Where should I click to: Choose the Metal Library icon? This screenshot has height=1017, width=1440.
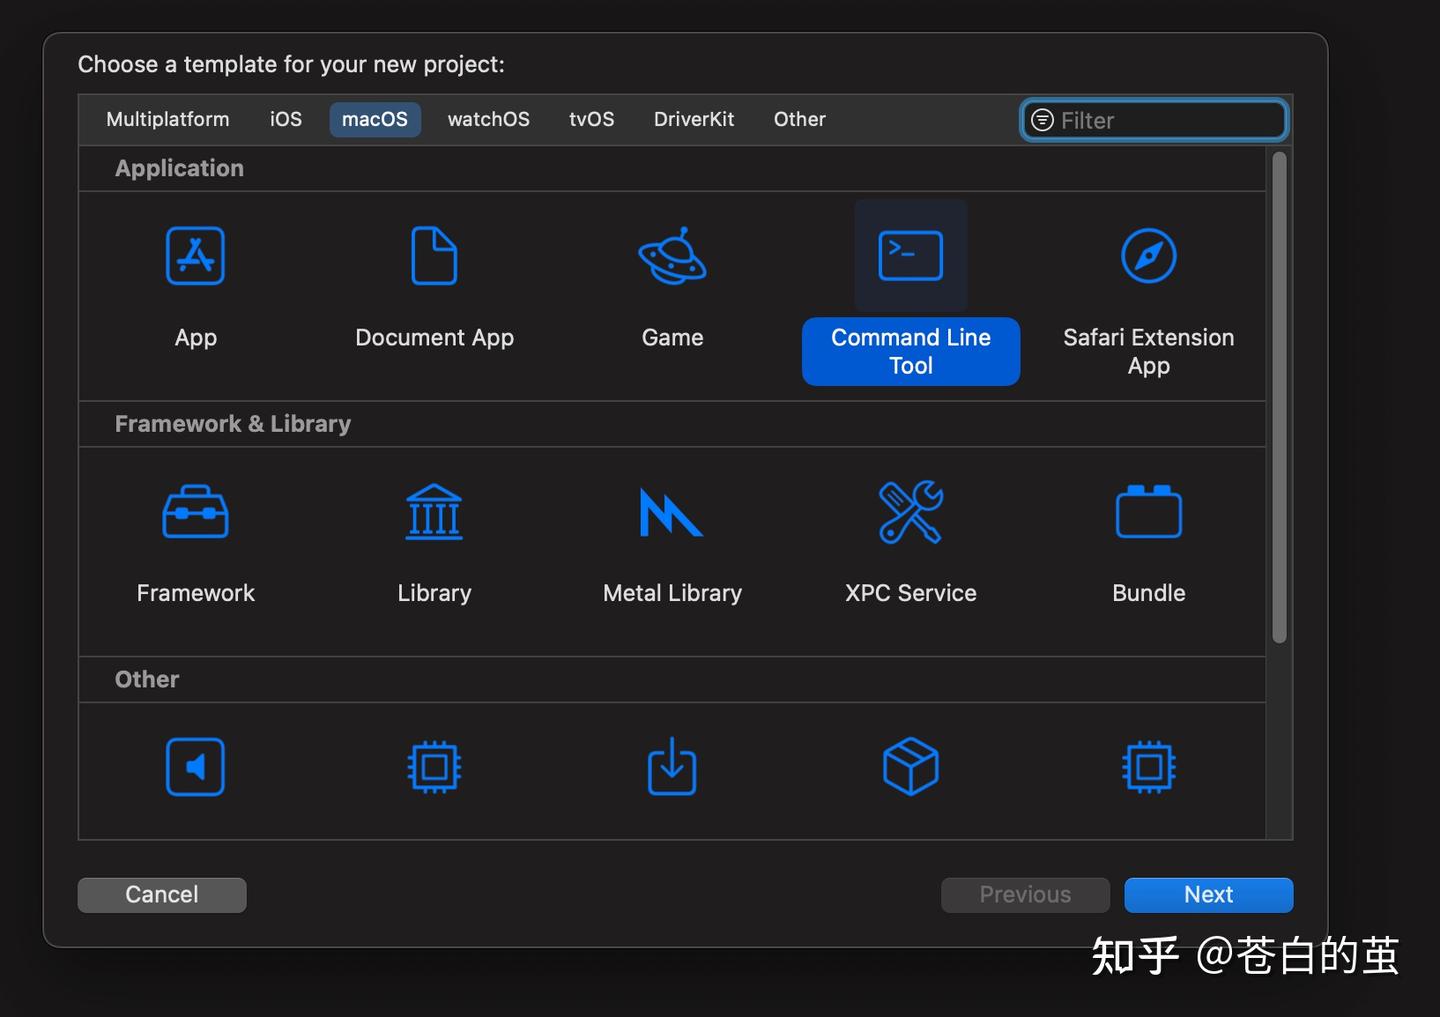pos(671,512)
